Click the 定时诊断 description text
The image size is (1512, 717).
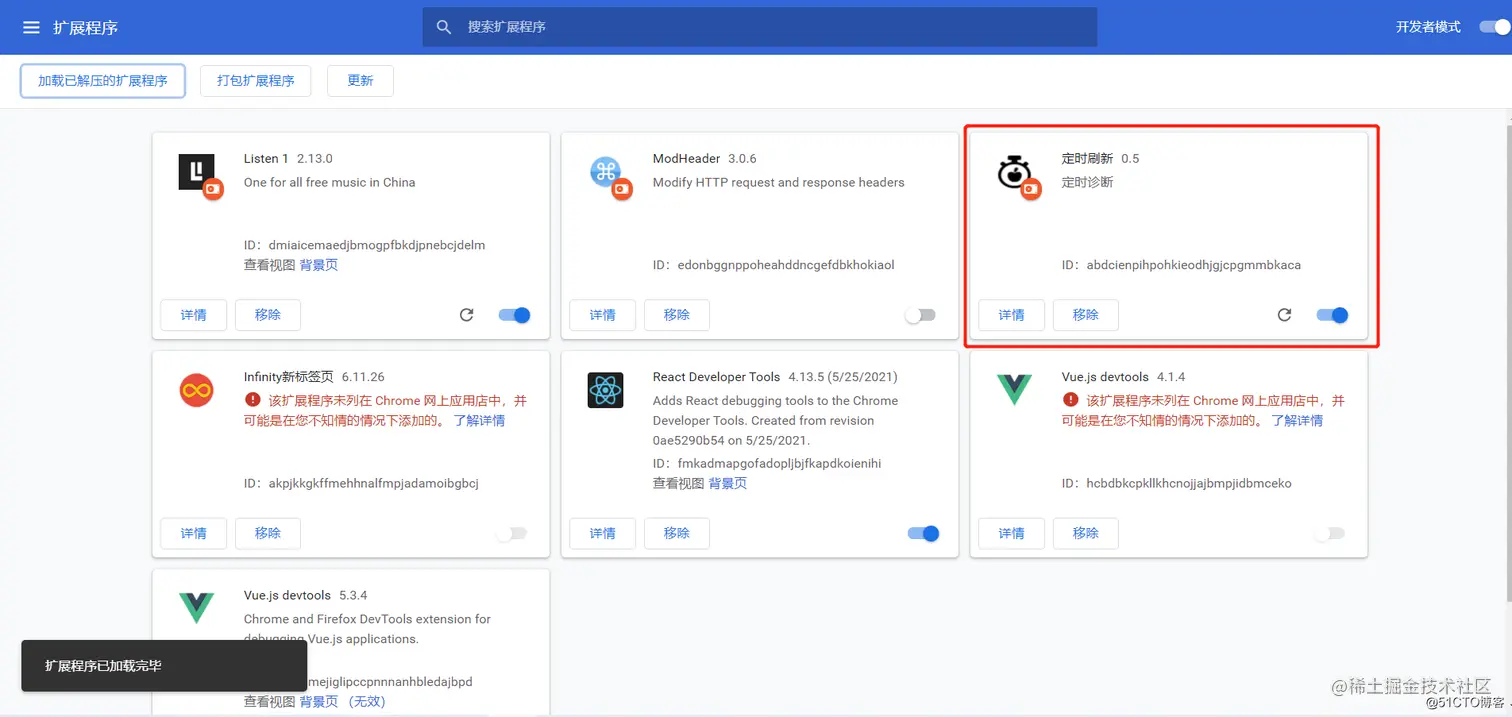(1088, 182)
